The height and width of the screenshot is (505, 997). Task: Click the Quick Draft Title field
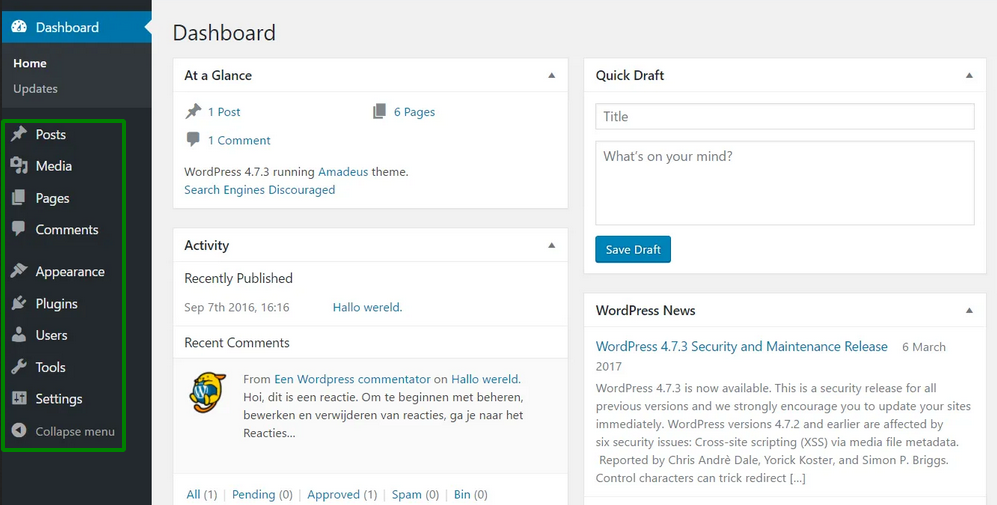point(784,117)
